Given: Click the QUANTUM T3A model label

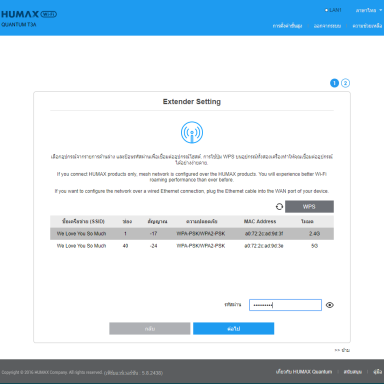Looking at the screenshot, I should click(19, 25).
